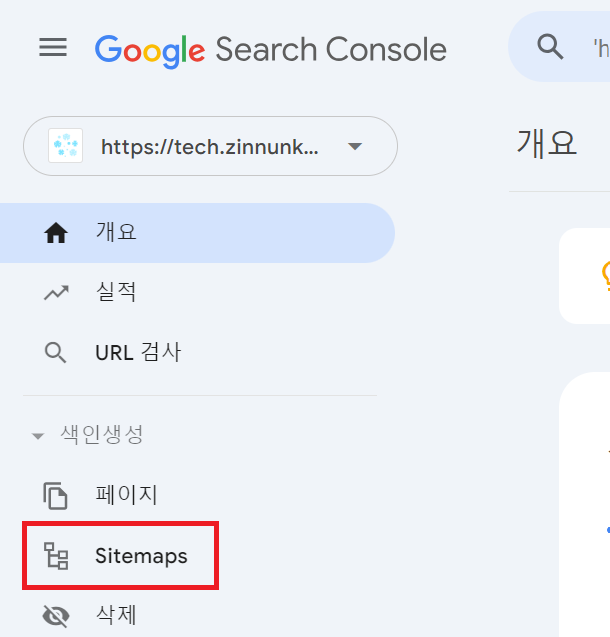Open the property selector dropdown arrow
610x637 pixels.
pos(355,146)
